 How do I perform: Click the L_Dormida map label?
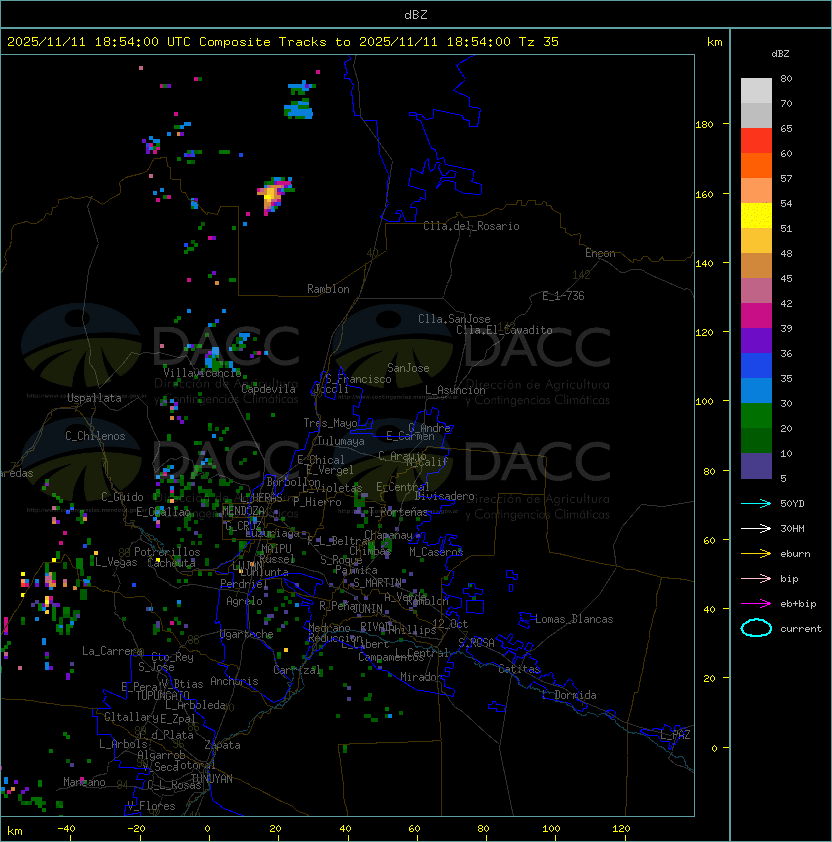(x=569, y=695)
